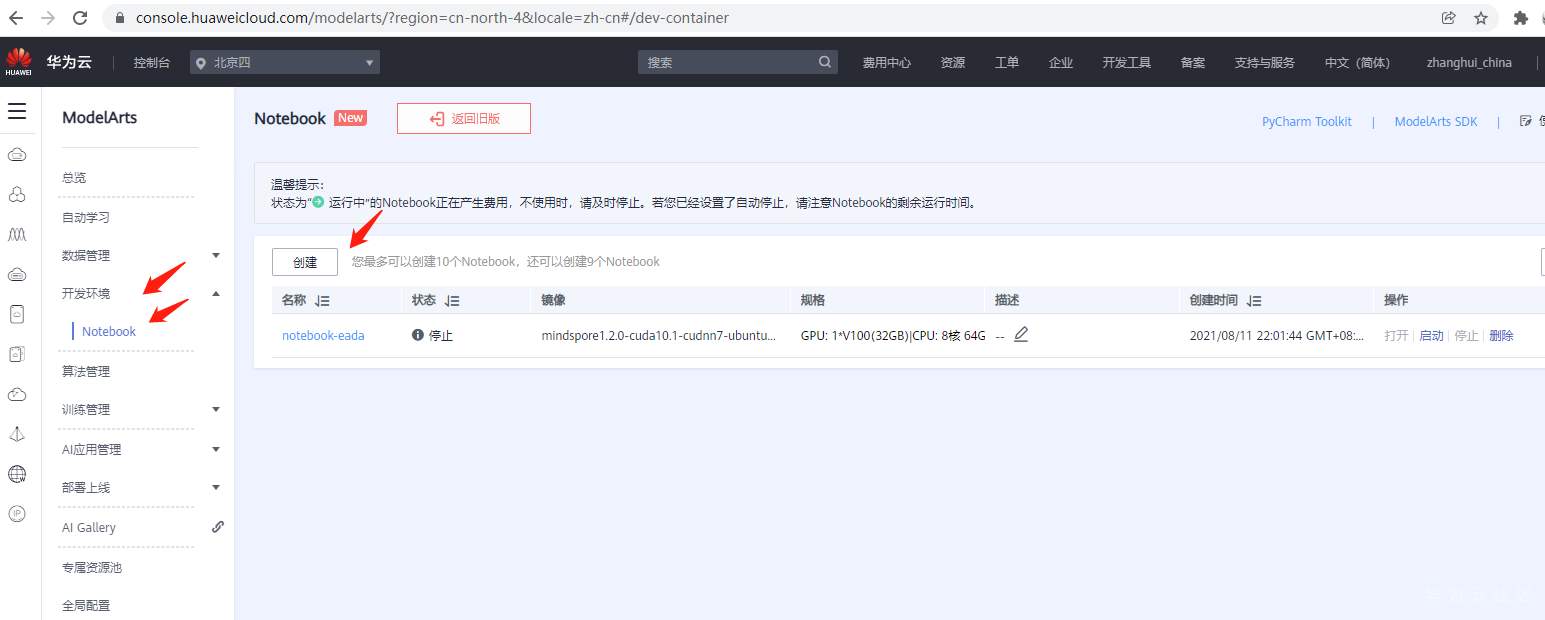The image size is (1545, 620).
Task: Open 费用中心 in the top navigation
Action: tap(887, 62)
